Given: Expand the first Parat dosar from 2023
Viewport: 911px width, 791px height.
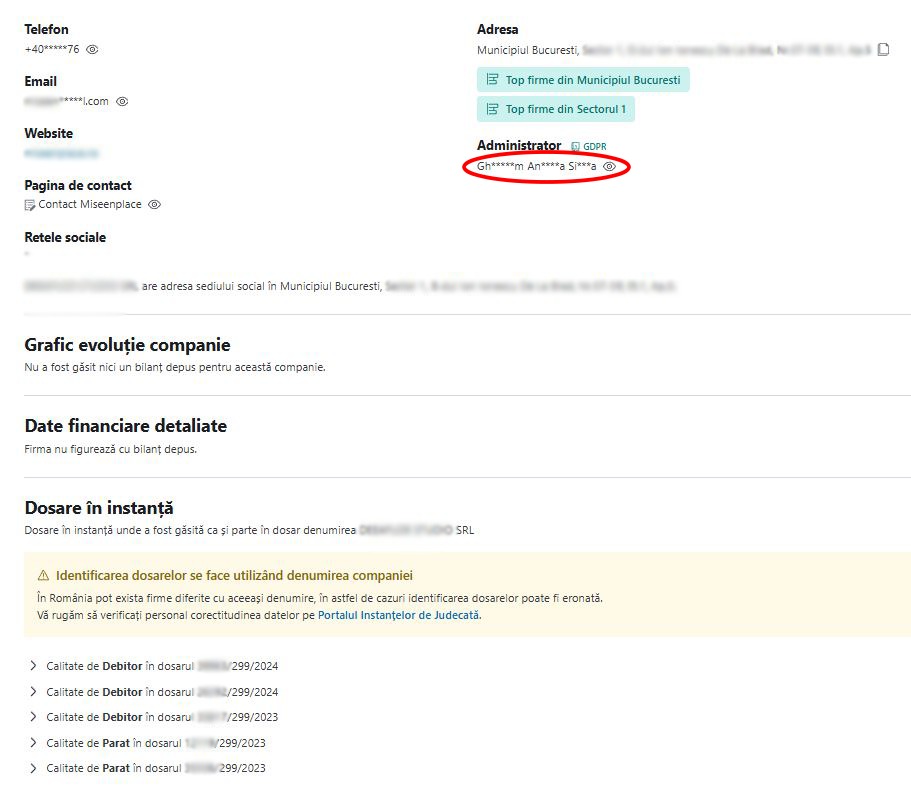Looking at the screenshot, I should tap(33, 743).
